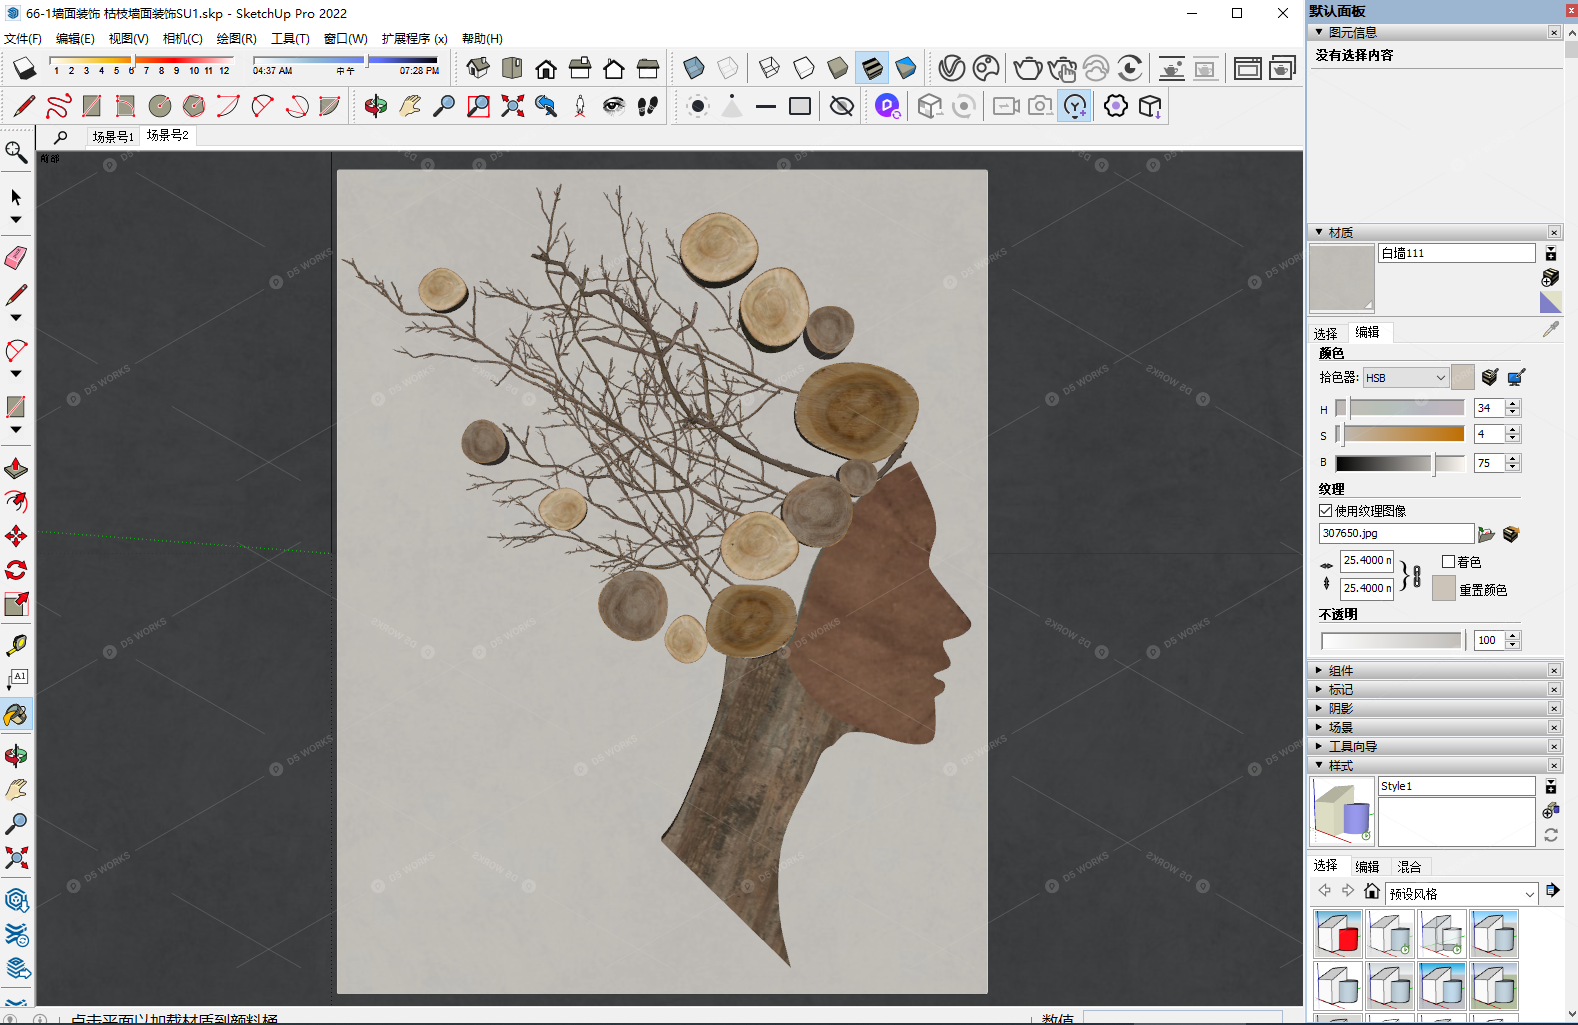Select the Position Camera tool
The width and height of the screenshot is (1578, 1025).
[x=580, y=106]
